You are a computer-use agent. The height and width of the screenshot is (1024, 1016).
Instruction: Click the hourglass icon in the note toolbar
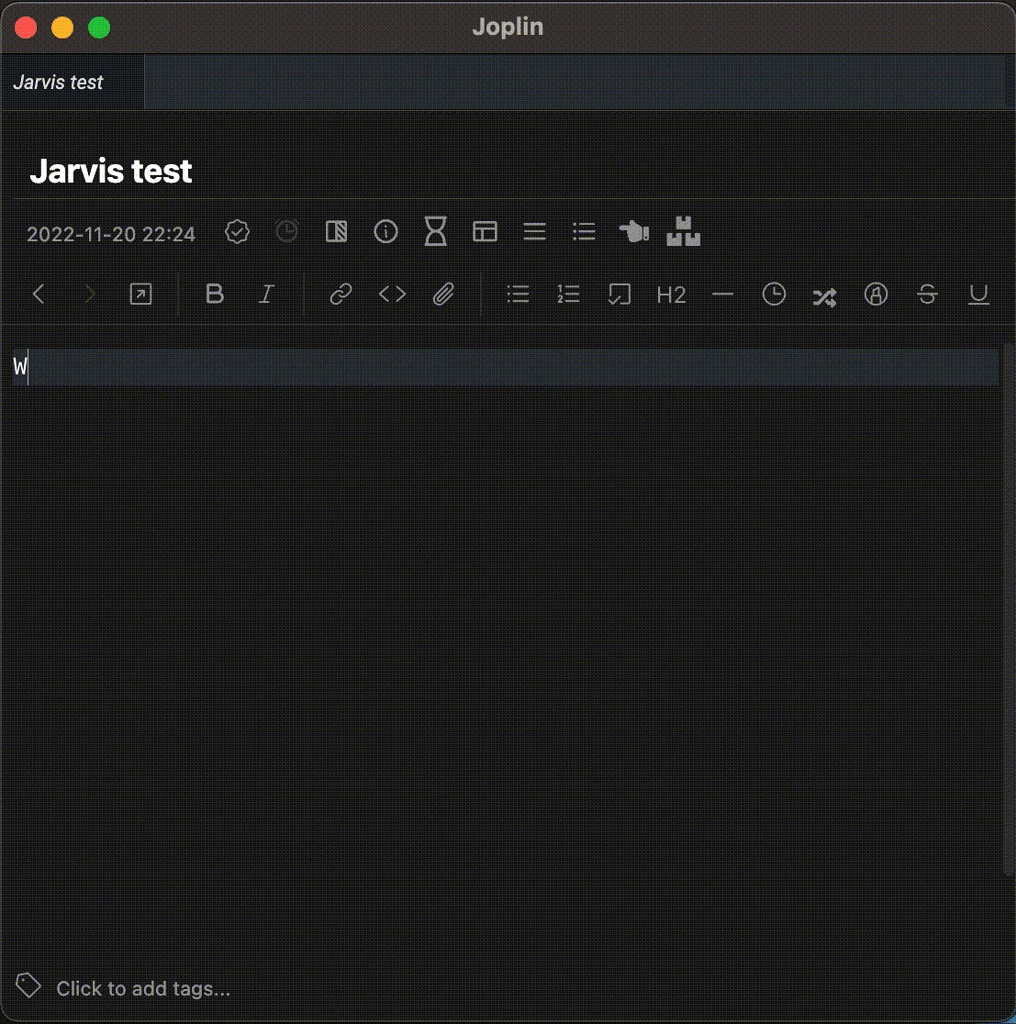[434, 231]
